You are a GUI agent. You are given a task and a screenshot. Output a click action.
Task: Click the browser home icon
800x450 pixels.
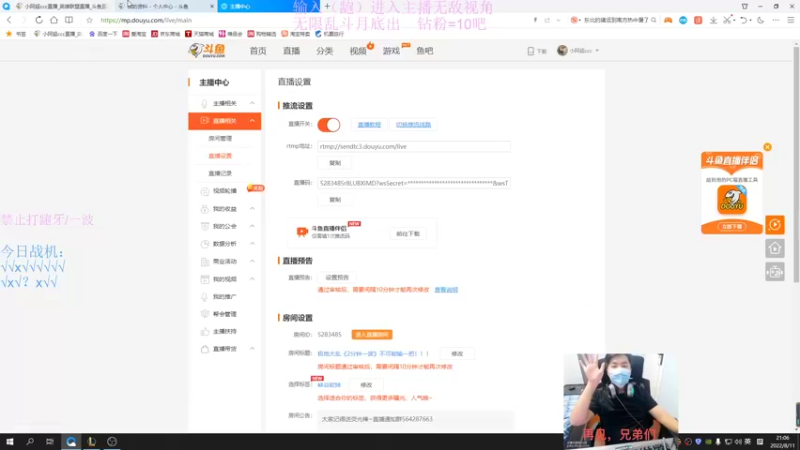pos(54,20)
